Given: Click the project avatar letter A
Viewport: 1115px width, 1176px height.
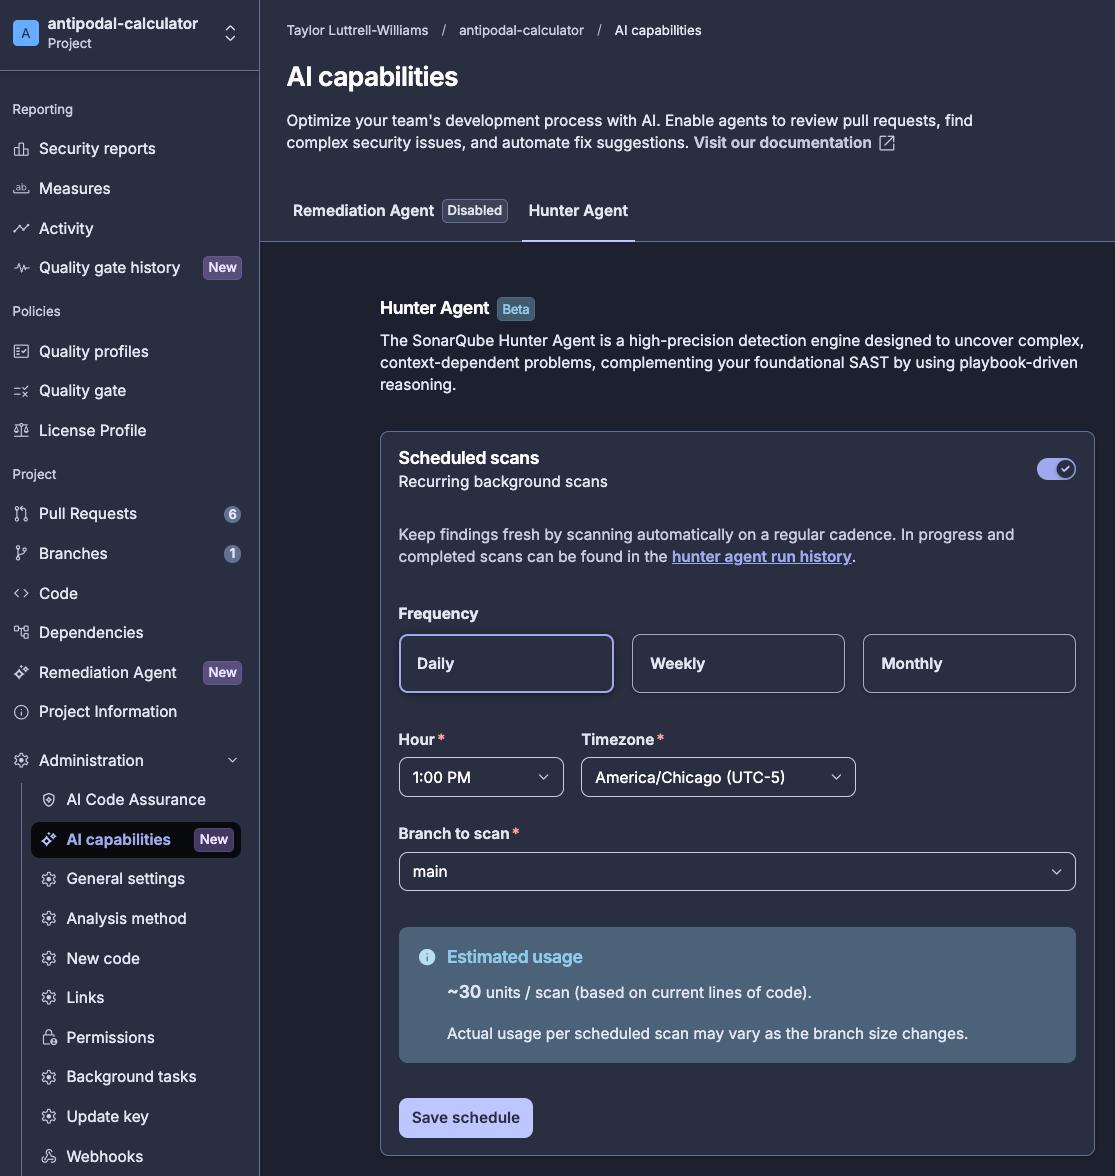Looking at the screenshot, I should tap(26, 33).
